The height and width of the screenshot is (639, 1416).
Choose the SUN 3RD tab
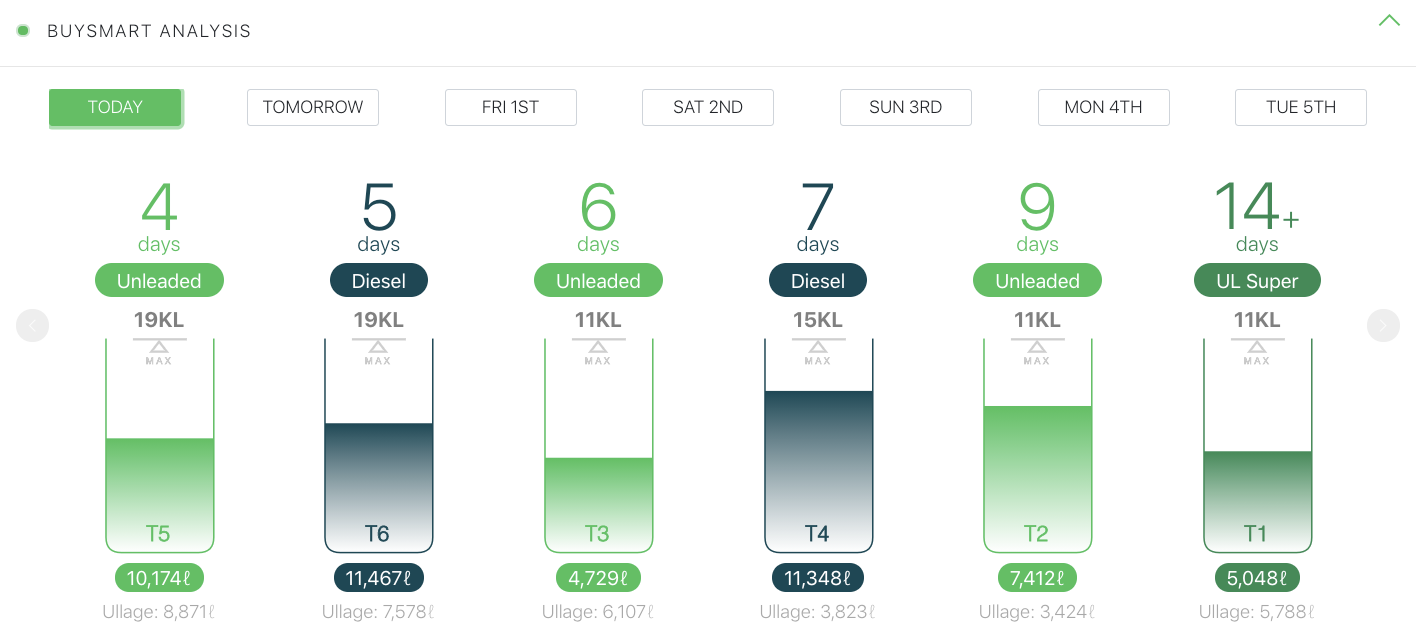click(905, 107)
